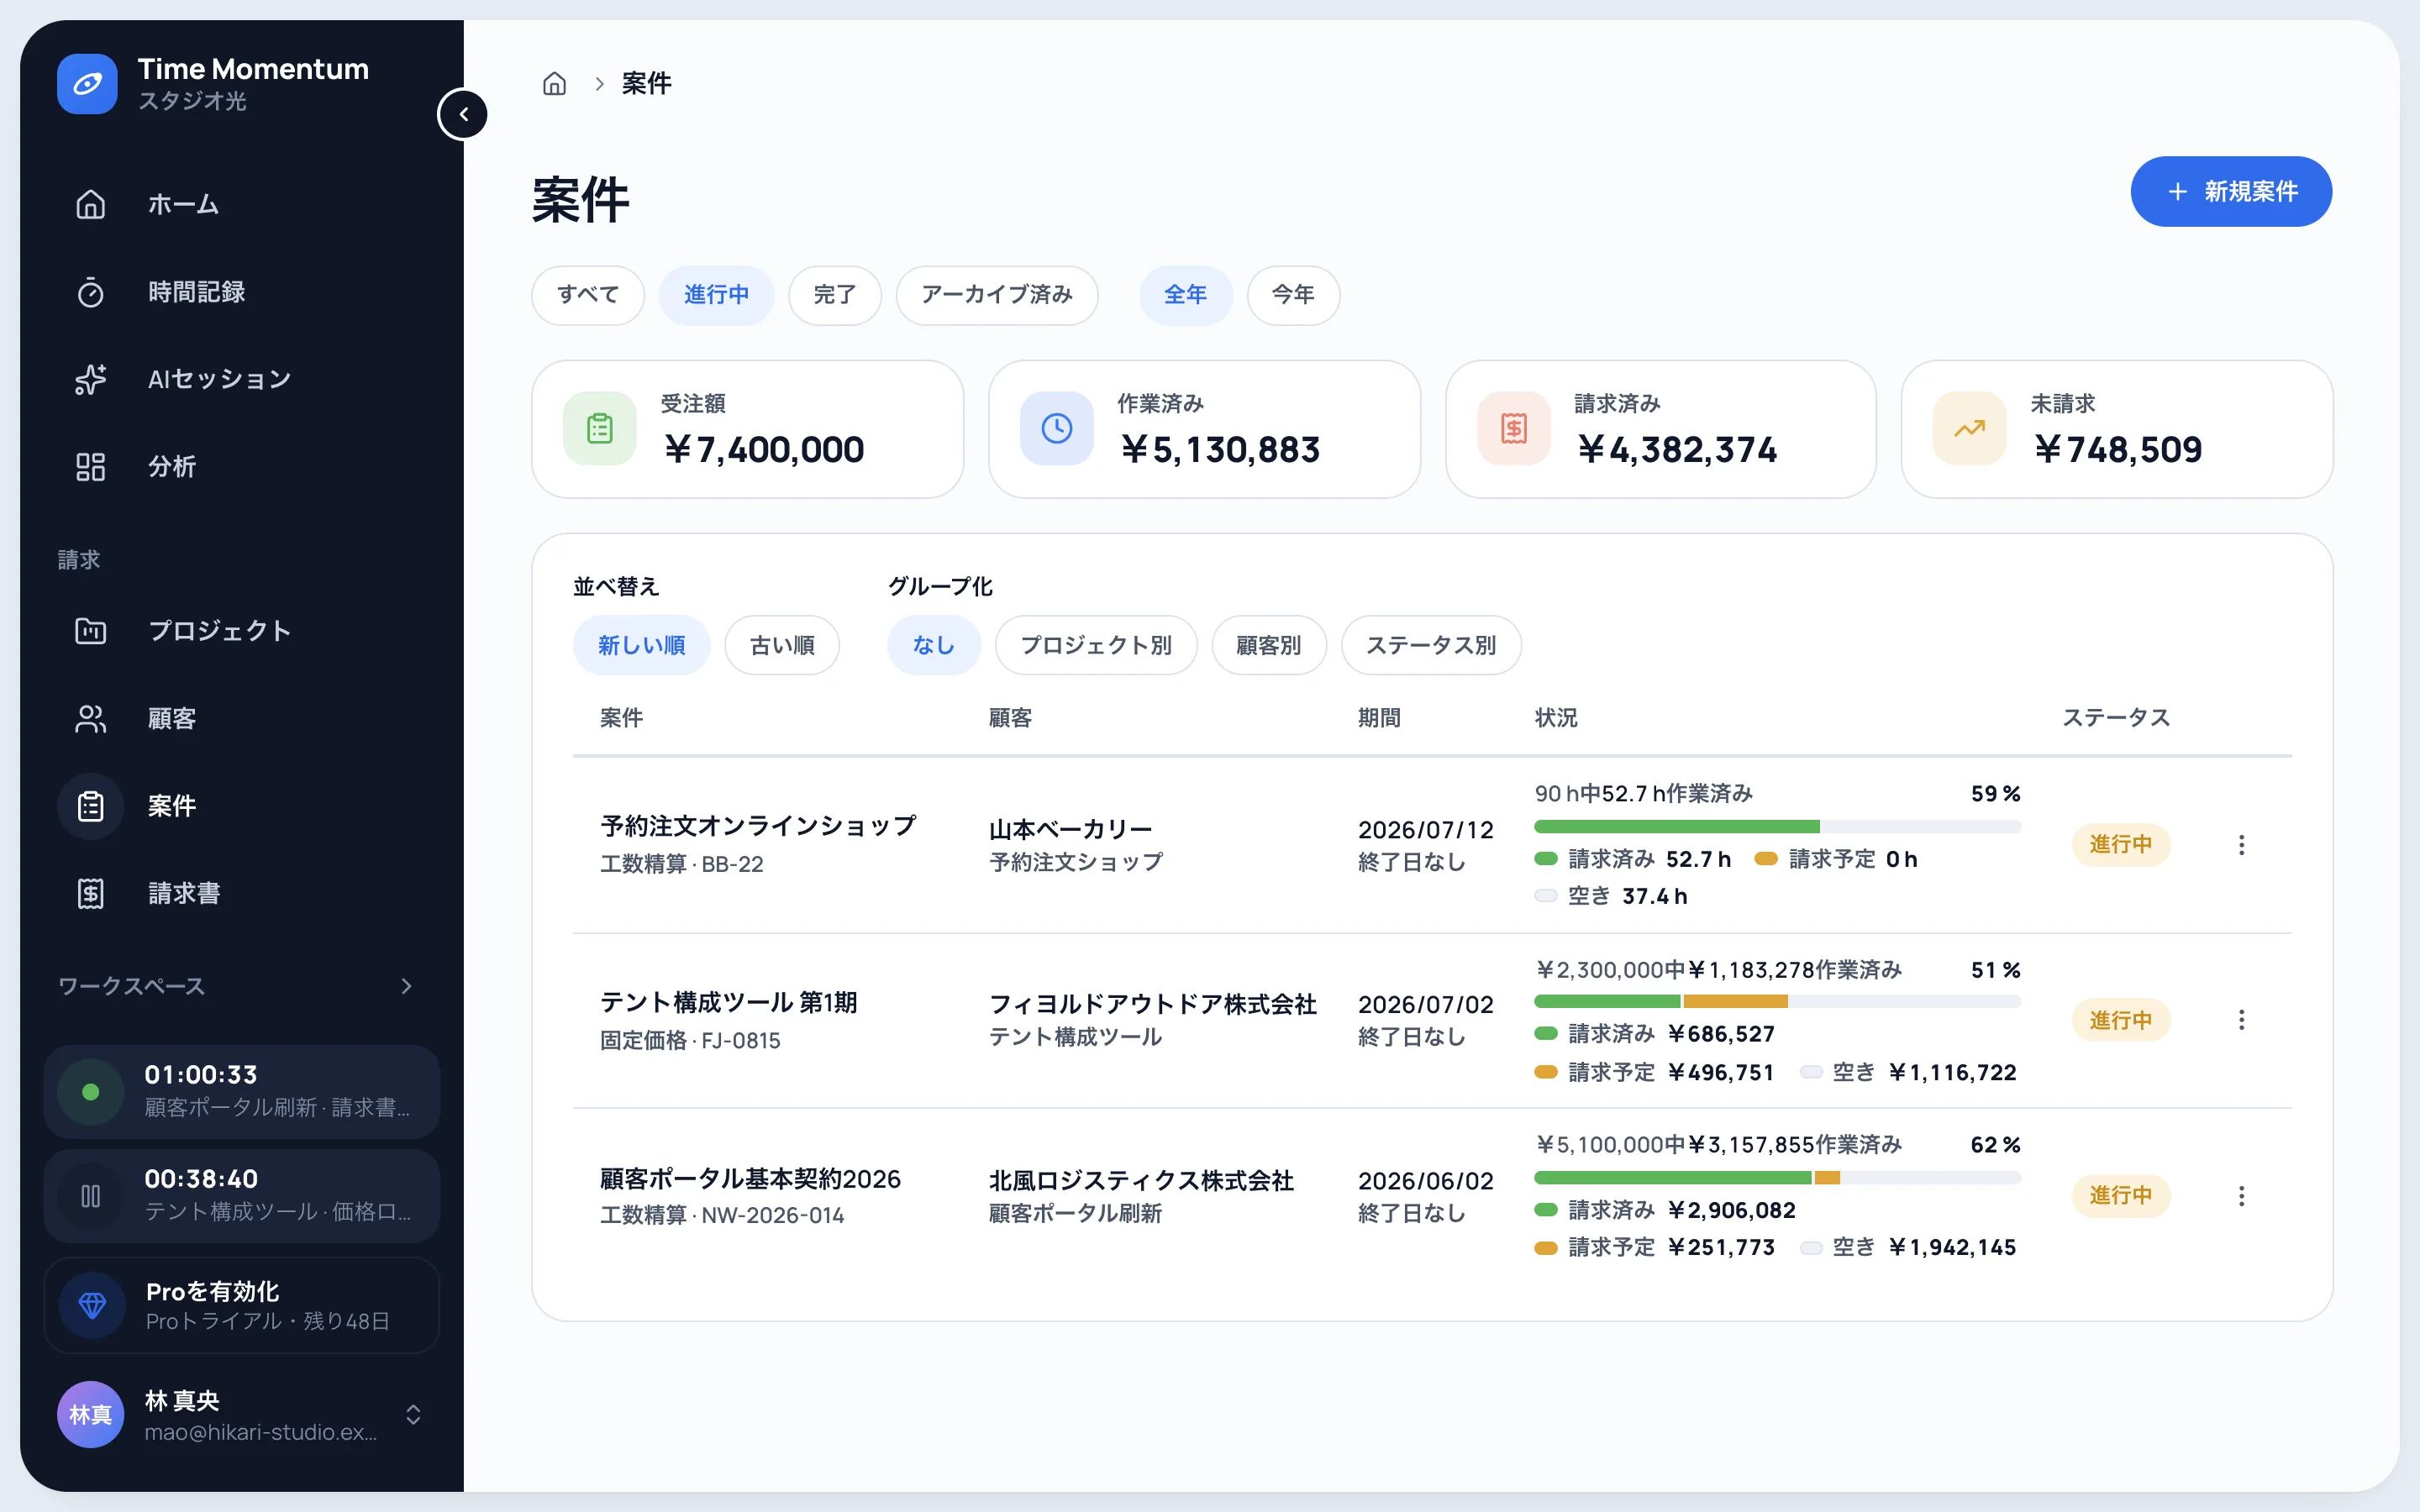Viewport: 2420px width, 1512px height.
Task: Click the 受注額 clipboard icon
Action: (600, 429)
